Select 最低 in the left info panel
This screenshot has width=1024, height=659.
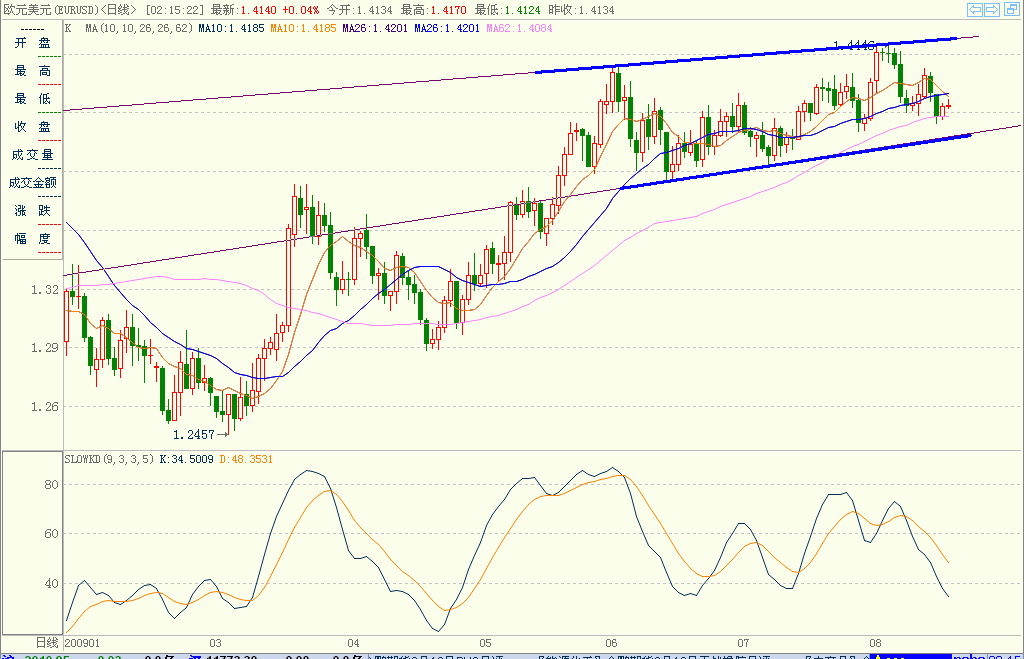pyautogui.click(x=32, y=99)
